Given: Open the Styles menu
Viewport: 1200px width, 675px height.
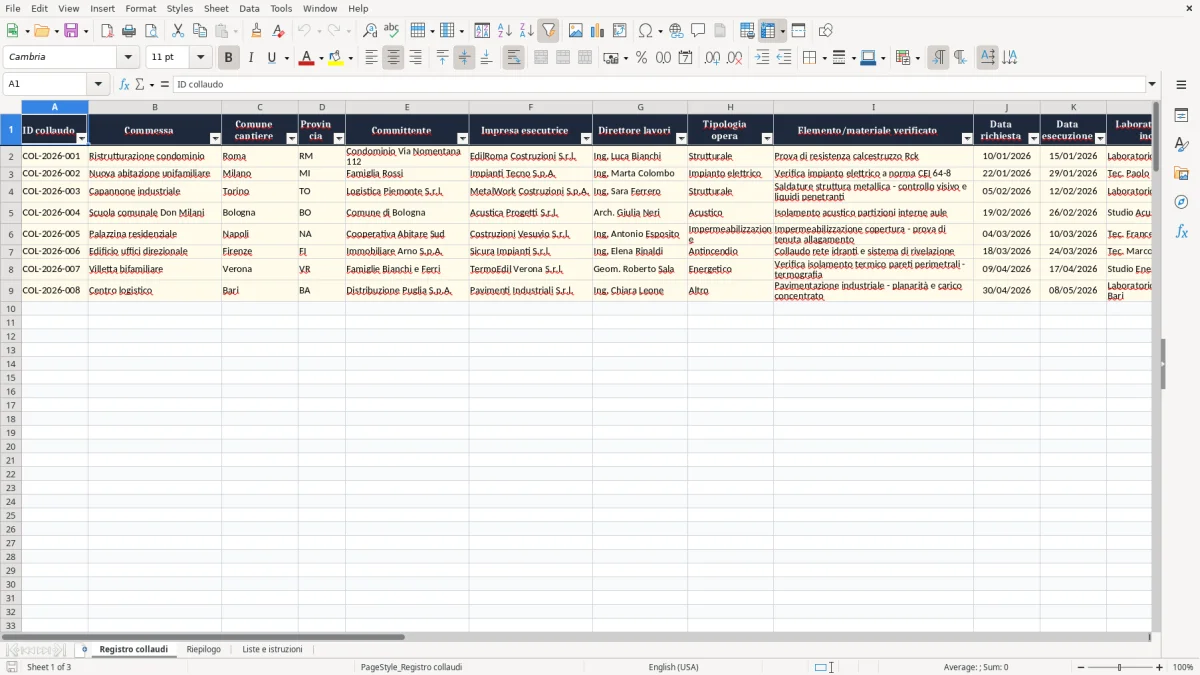Looking at the screenshot, I should [x=180, y=8].
